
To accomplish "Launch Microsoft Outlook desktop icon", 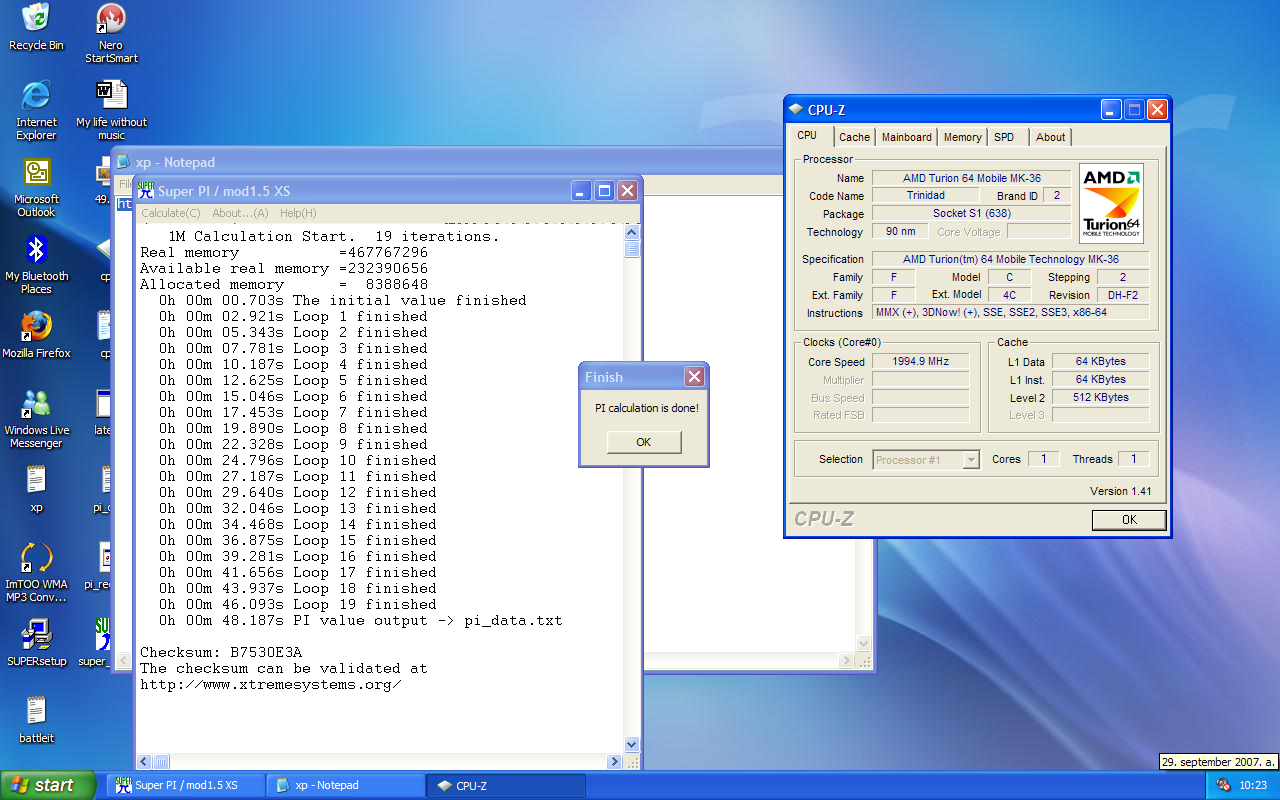I will (36, 187).
